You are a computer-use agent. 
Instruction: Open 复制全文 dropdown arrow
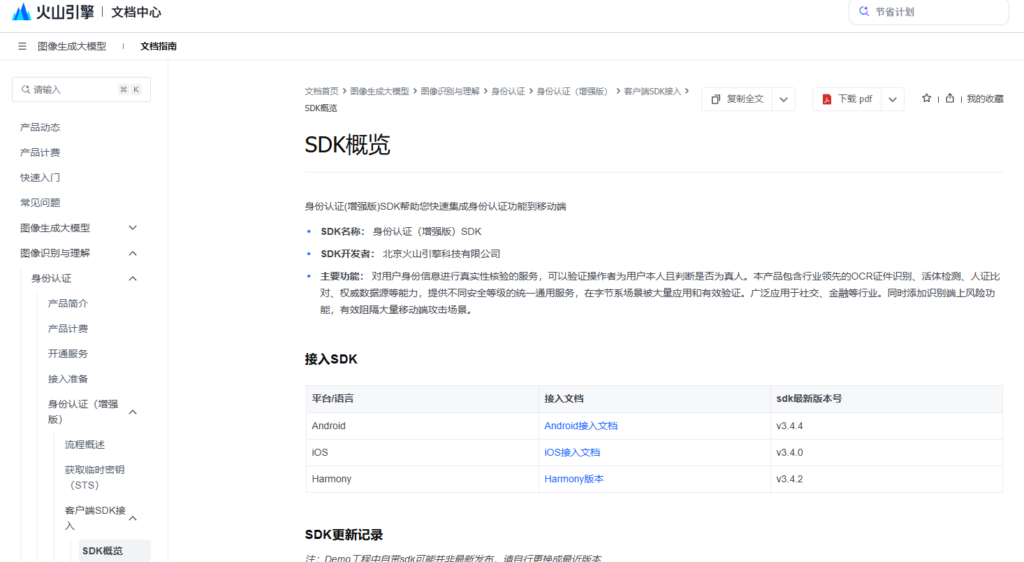pyautogui.click(x=784, y=99)
